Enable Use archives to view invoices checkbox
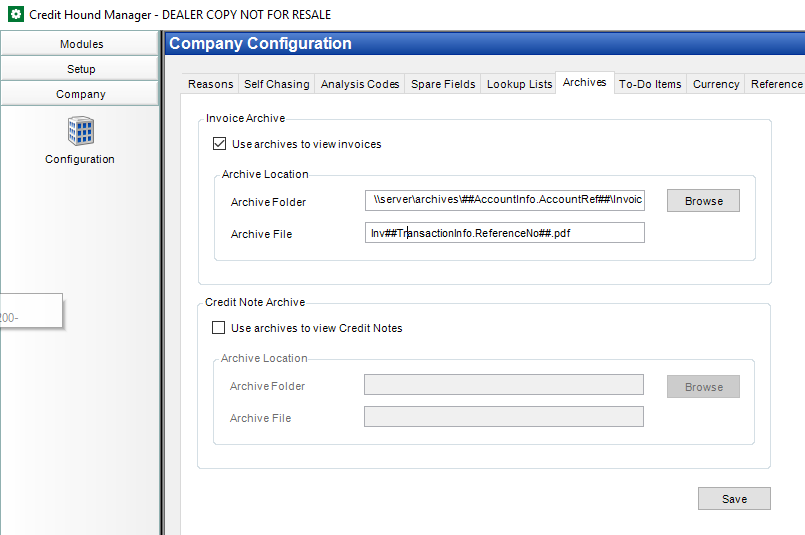The image size is (805, 535). 219,144
